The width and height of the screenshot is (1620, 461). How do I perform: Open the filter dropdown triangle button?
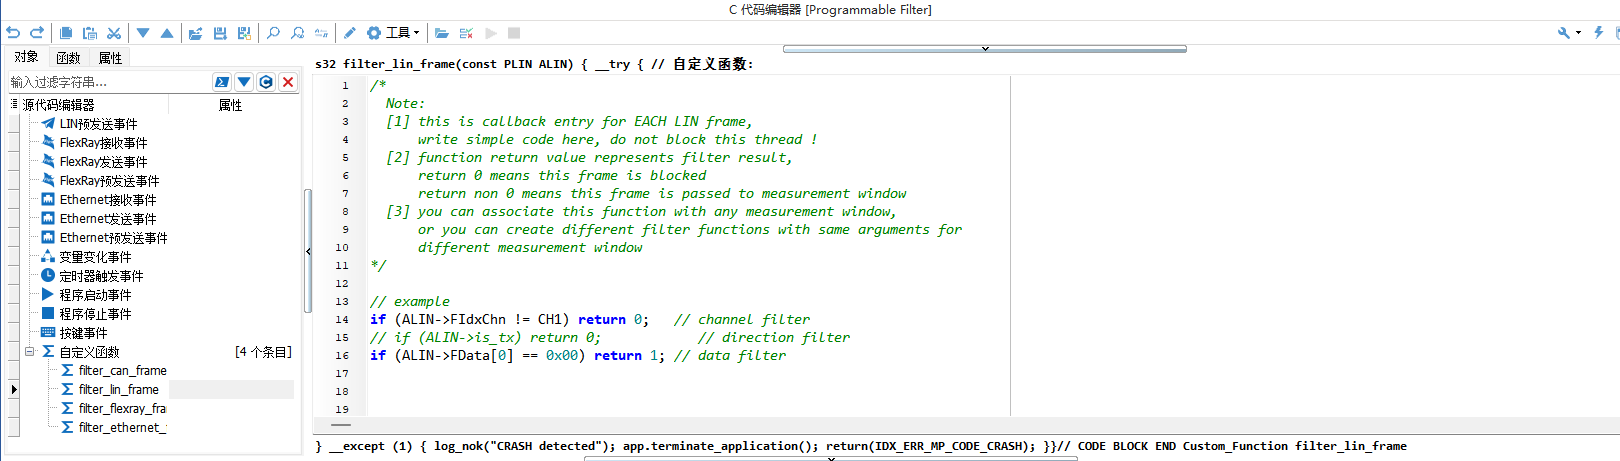pos(244,82)
